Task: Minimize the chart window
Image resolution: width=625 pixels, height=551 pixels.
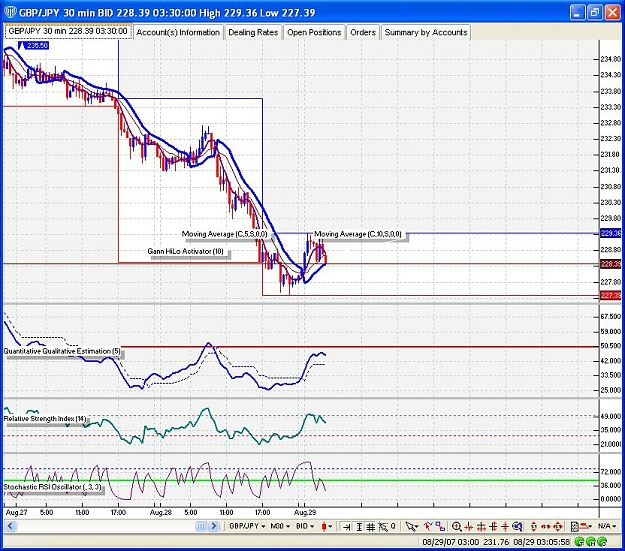Action: pos(577,12)
